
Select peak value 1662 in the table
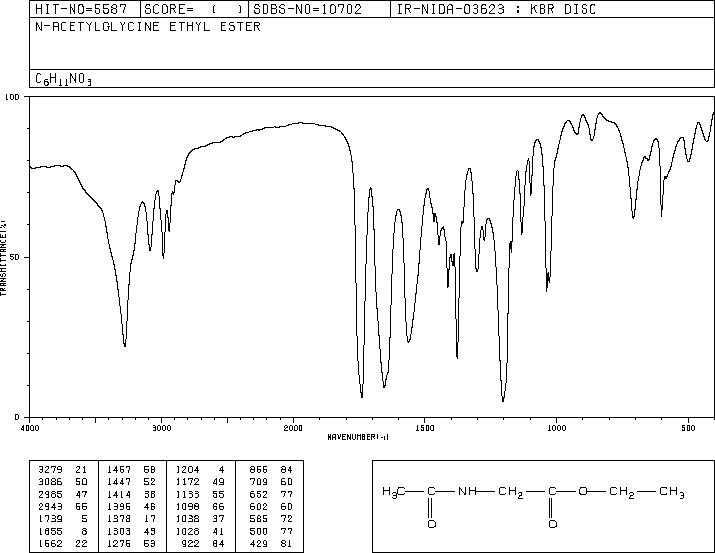[x=51, y=543]
